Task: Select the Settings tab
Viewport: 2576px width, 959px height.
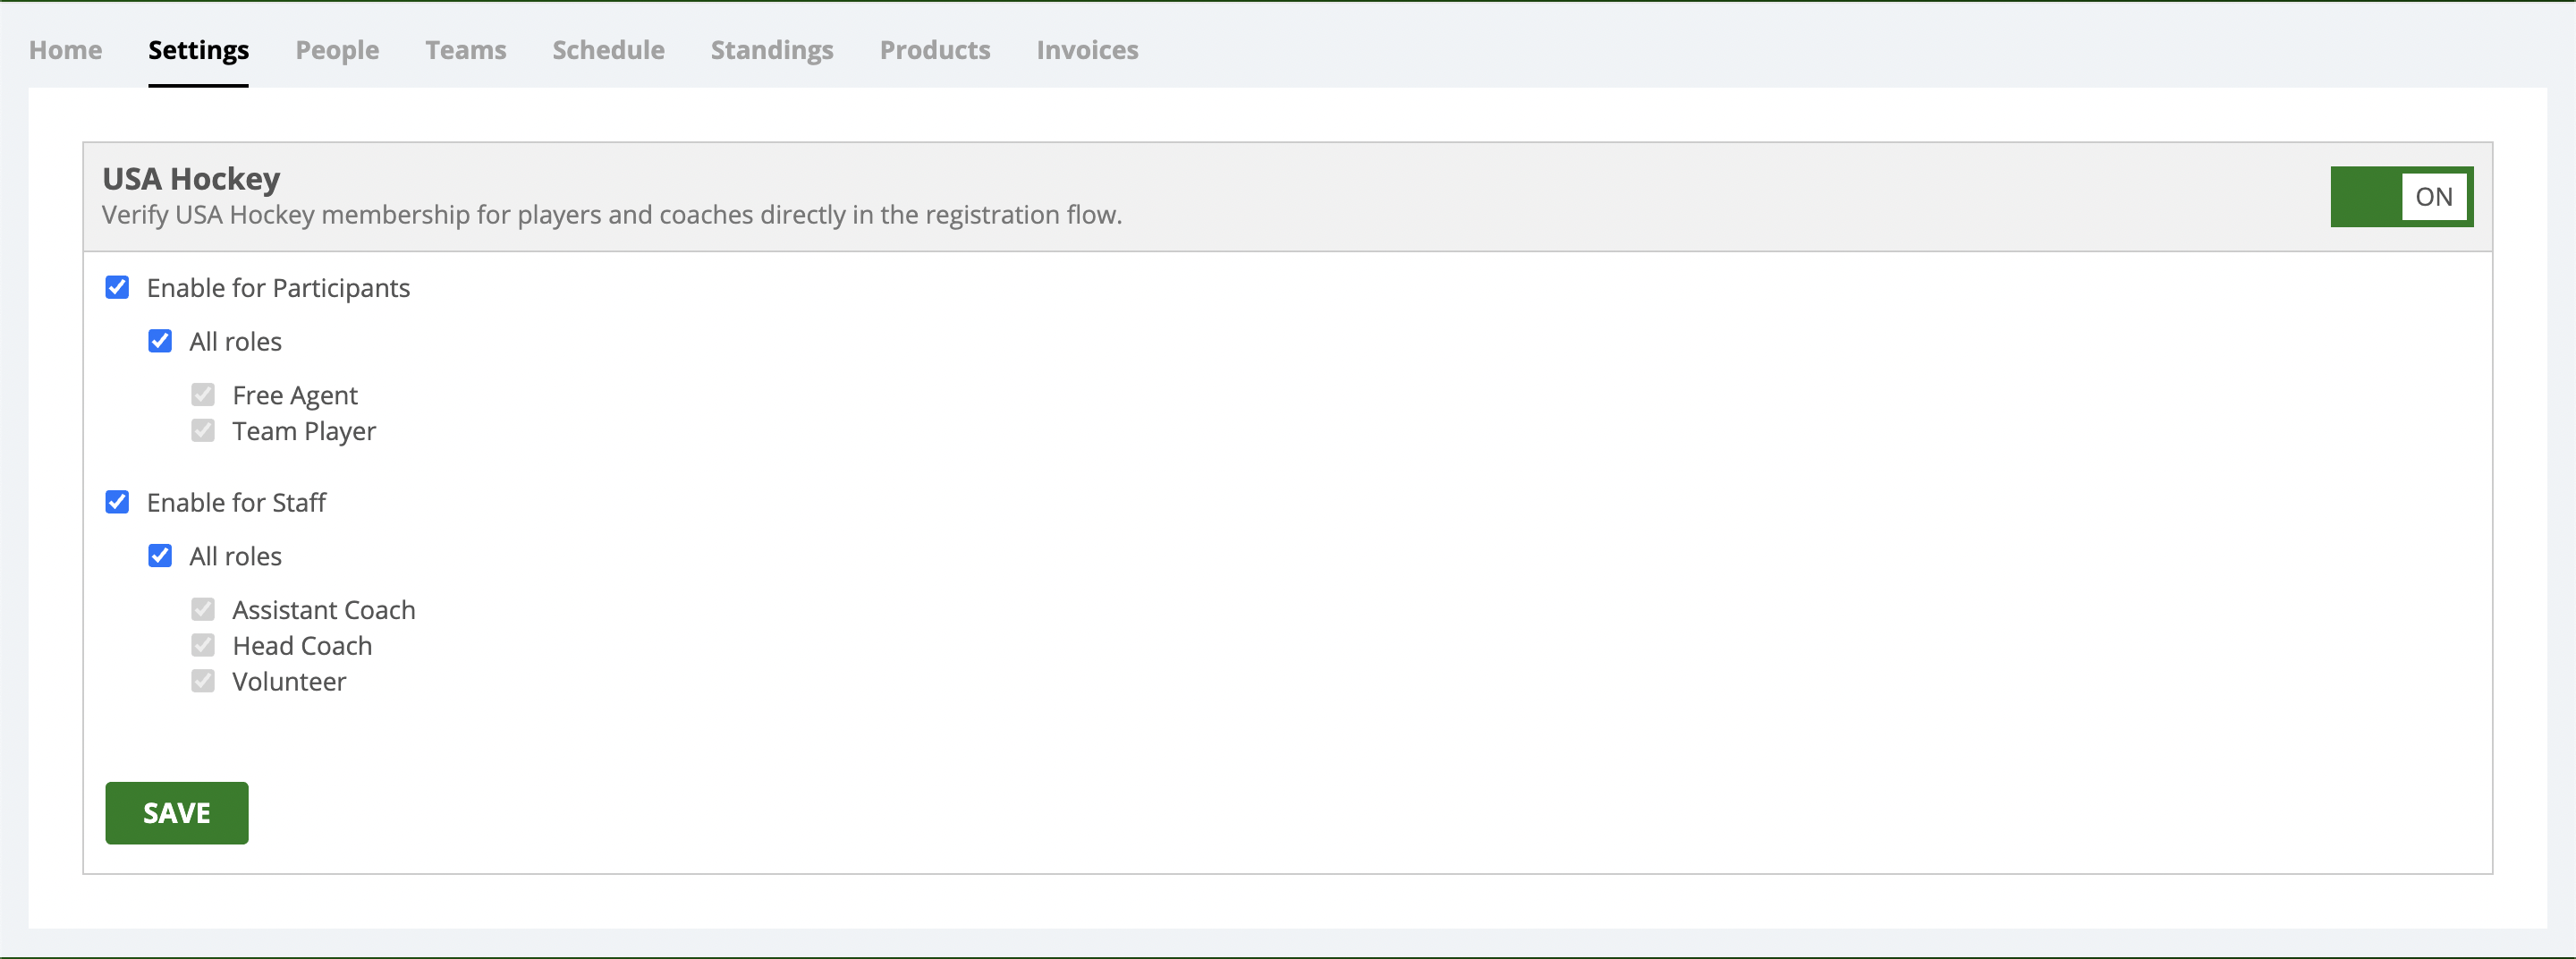Action: click(198, 50)
